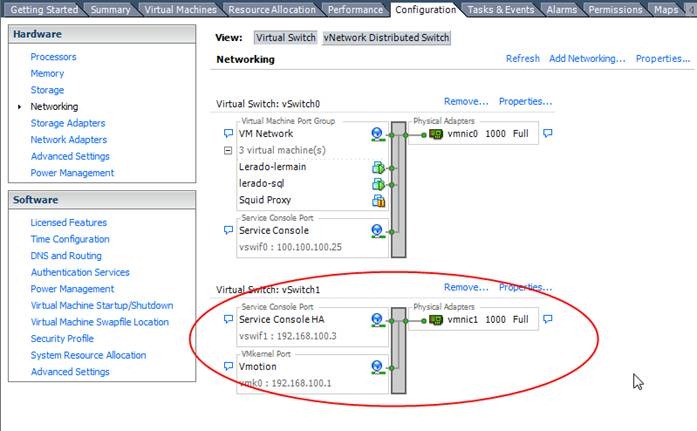
Task: Open the Getting Started tab
Action: click(x=43, y=9)
